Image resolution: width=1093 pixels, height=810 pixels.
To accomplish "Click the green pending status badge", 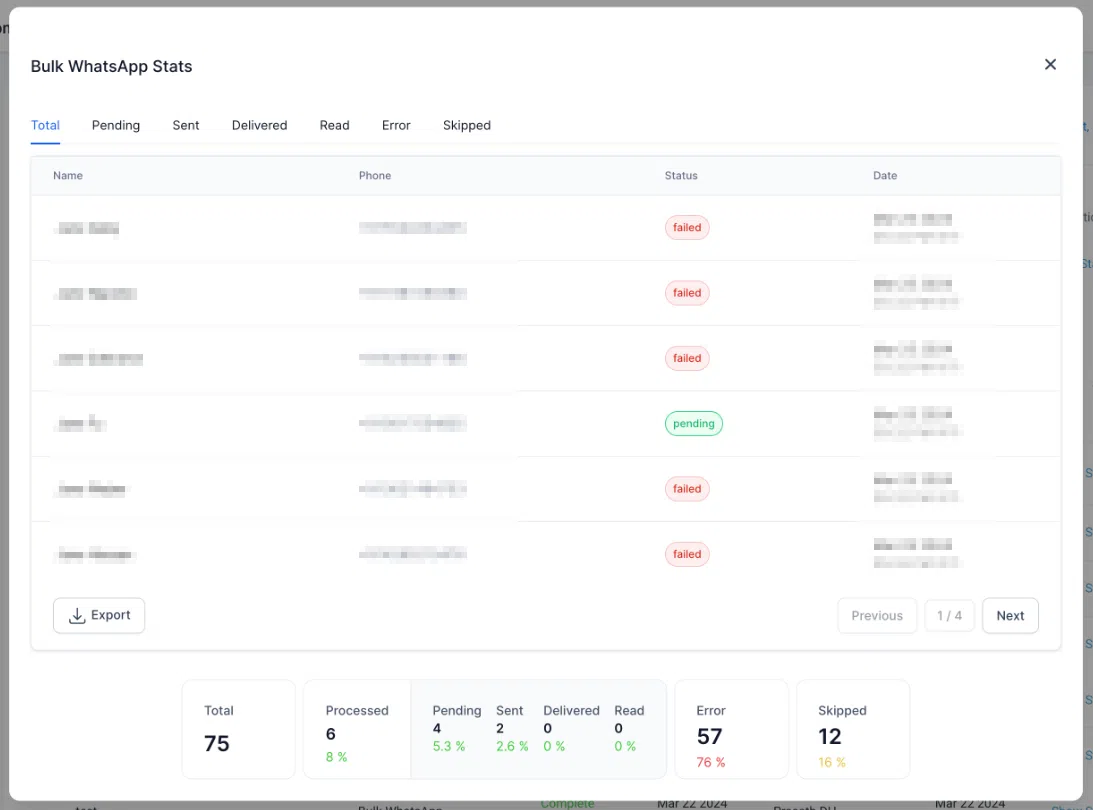I will [x=694, y=424].
